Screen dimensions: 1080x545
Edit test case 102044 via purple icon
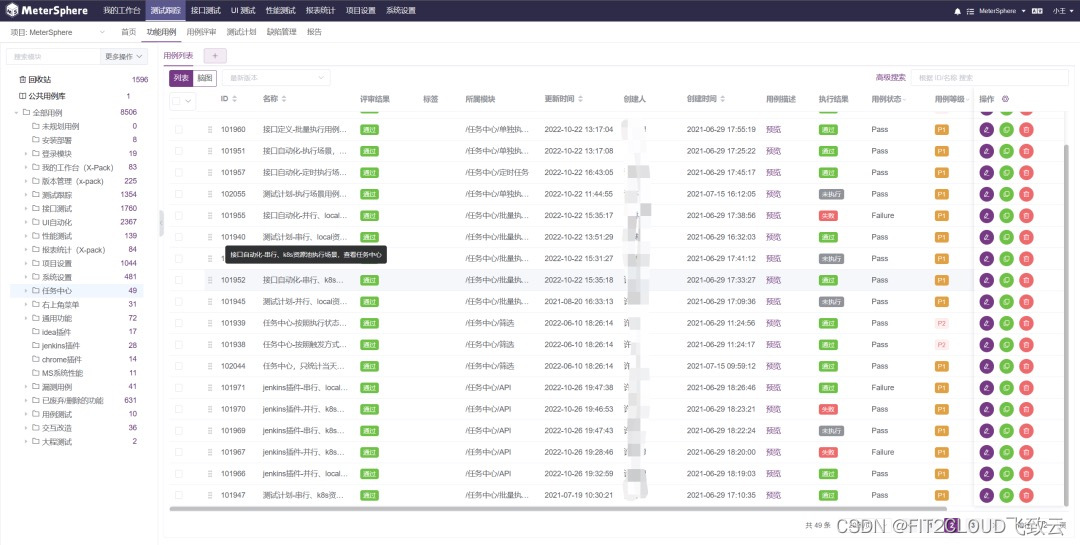(x=986, y=366)
